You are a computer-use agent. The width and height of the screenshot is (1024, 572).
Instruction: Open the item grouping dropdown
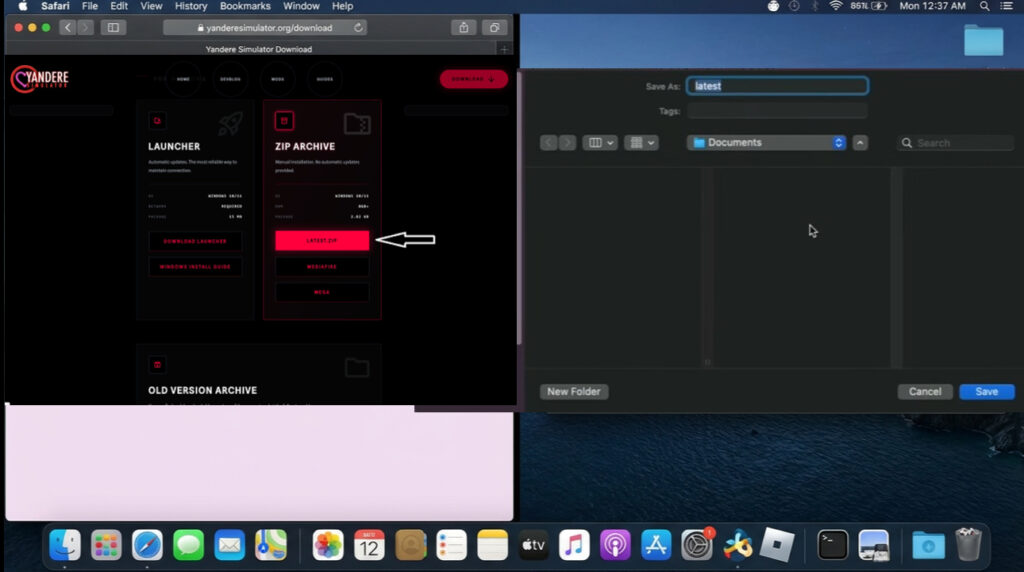tap(641, 143)
